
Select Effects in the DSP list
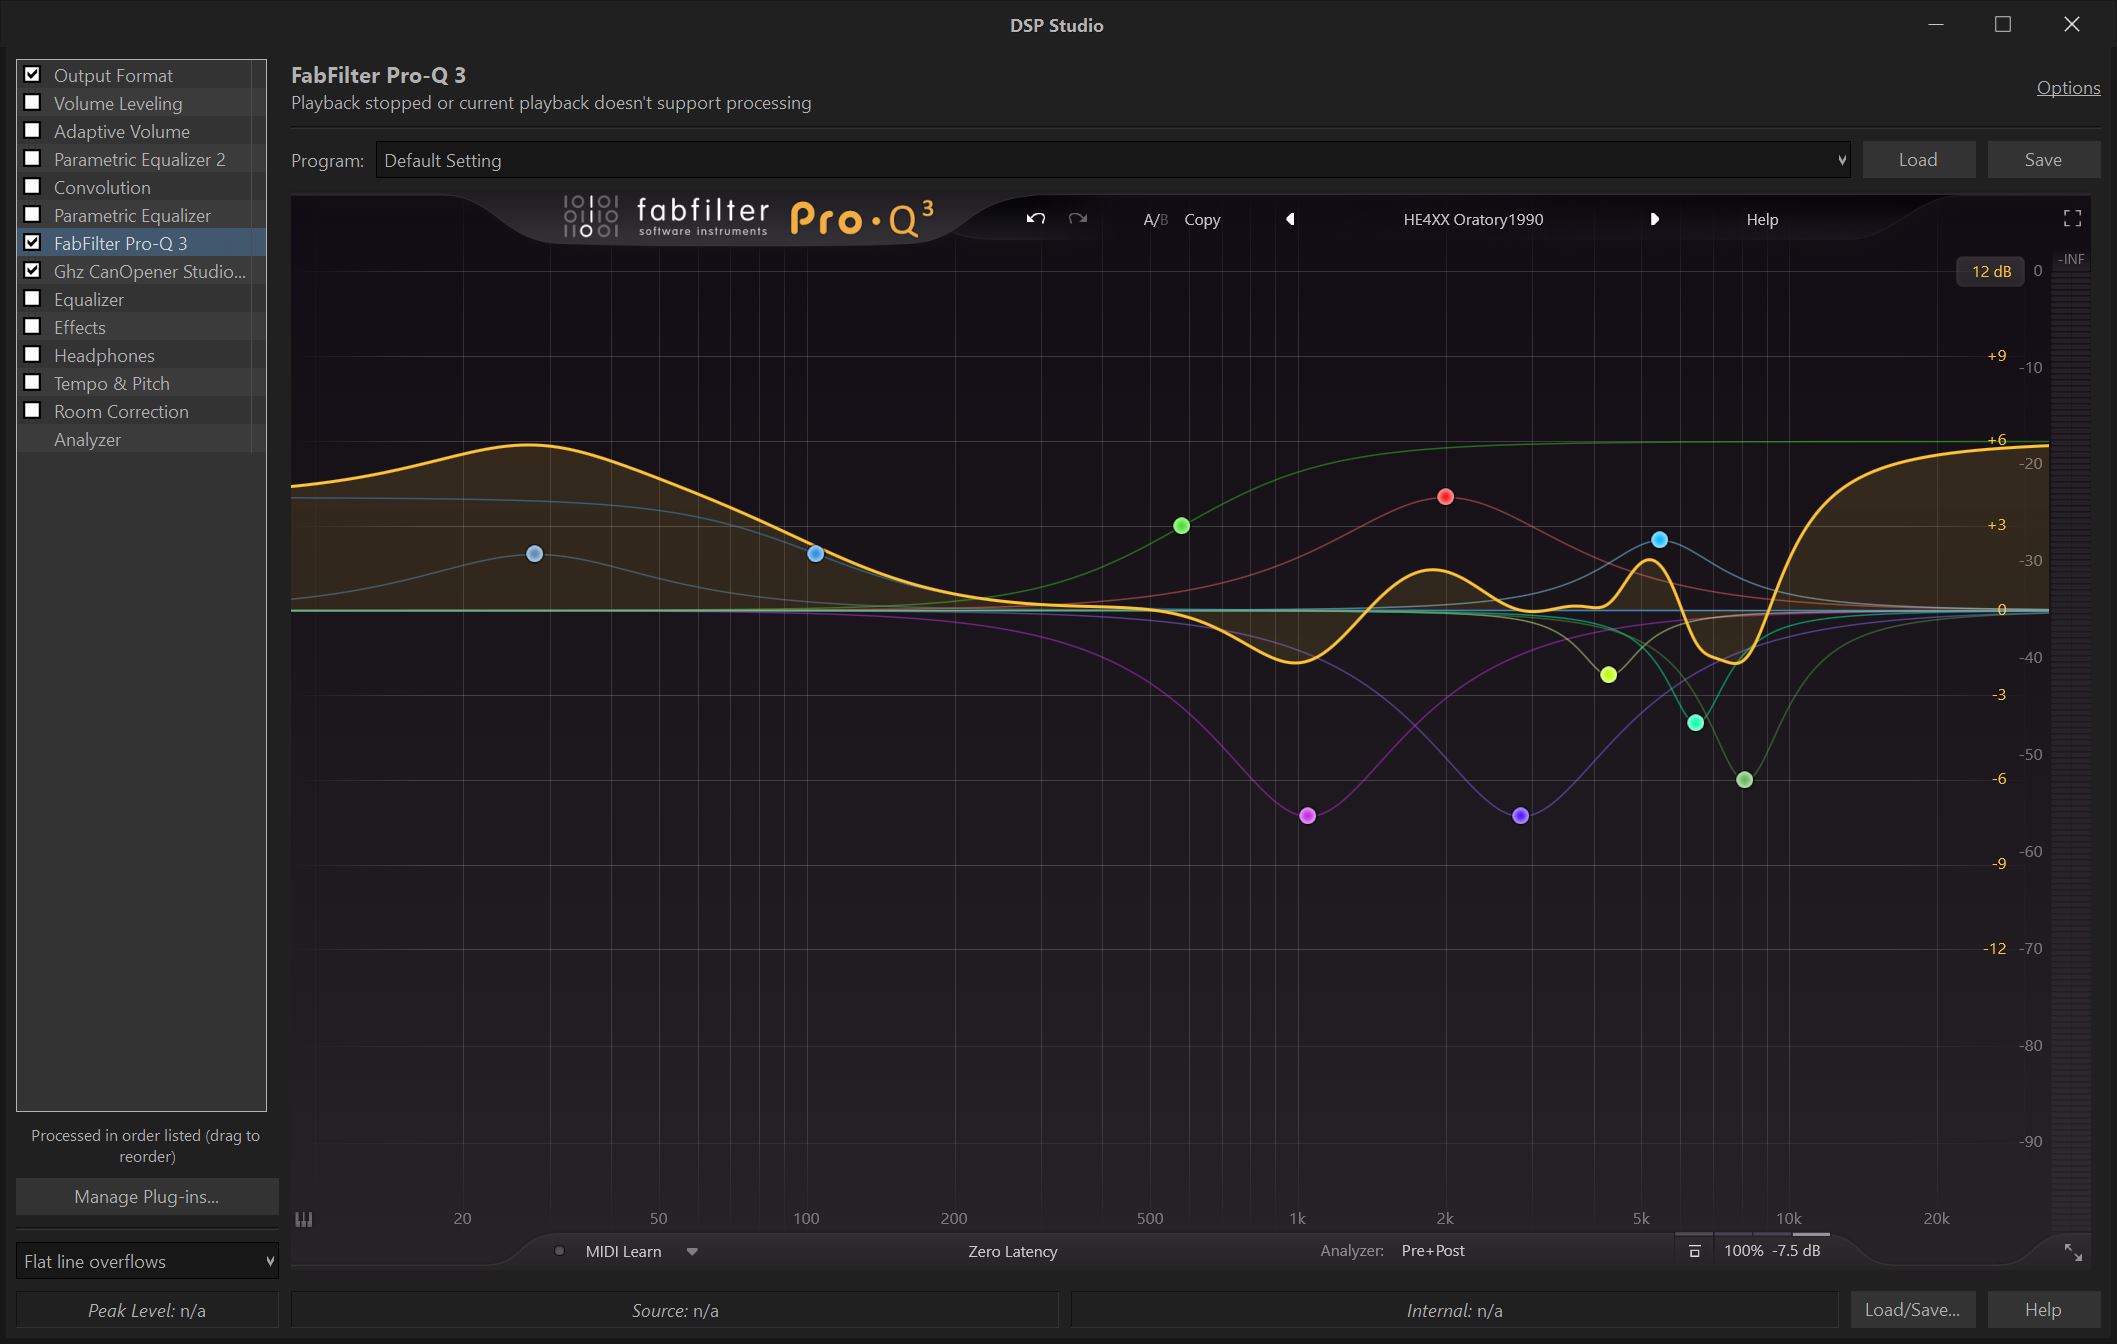[x=141, y=327]
